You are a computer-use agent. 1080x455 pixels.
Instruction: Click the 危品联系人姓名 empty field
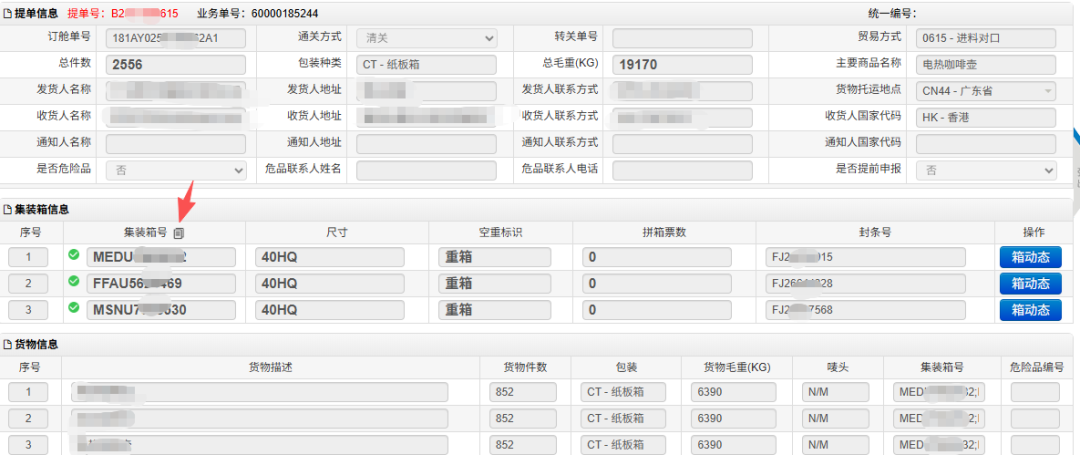click(426, 169)
